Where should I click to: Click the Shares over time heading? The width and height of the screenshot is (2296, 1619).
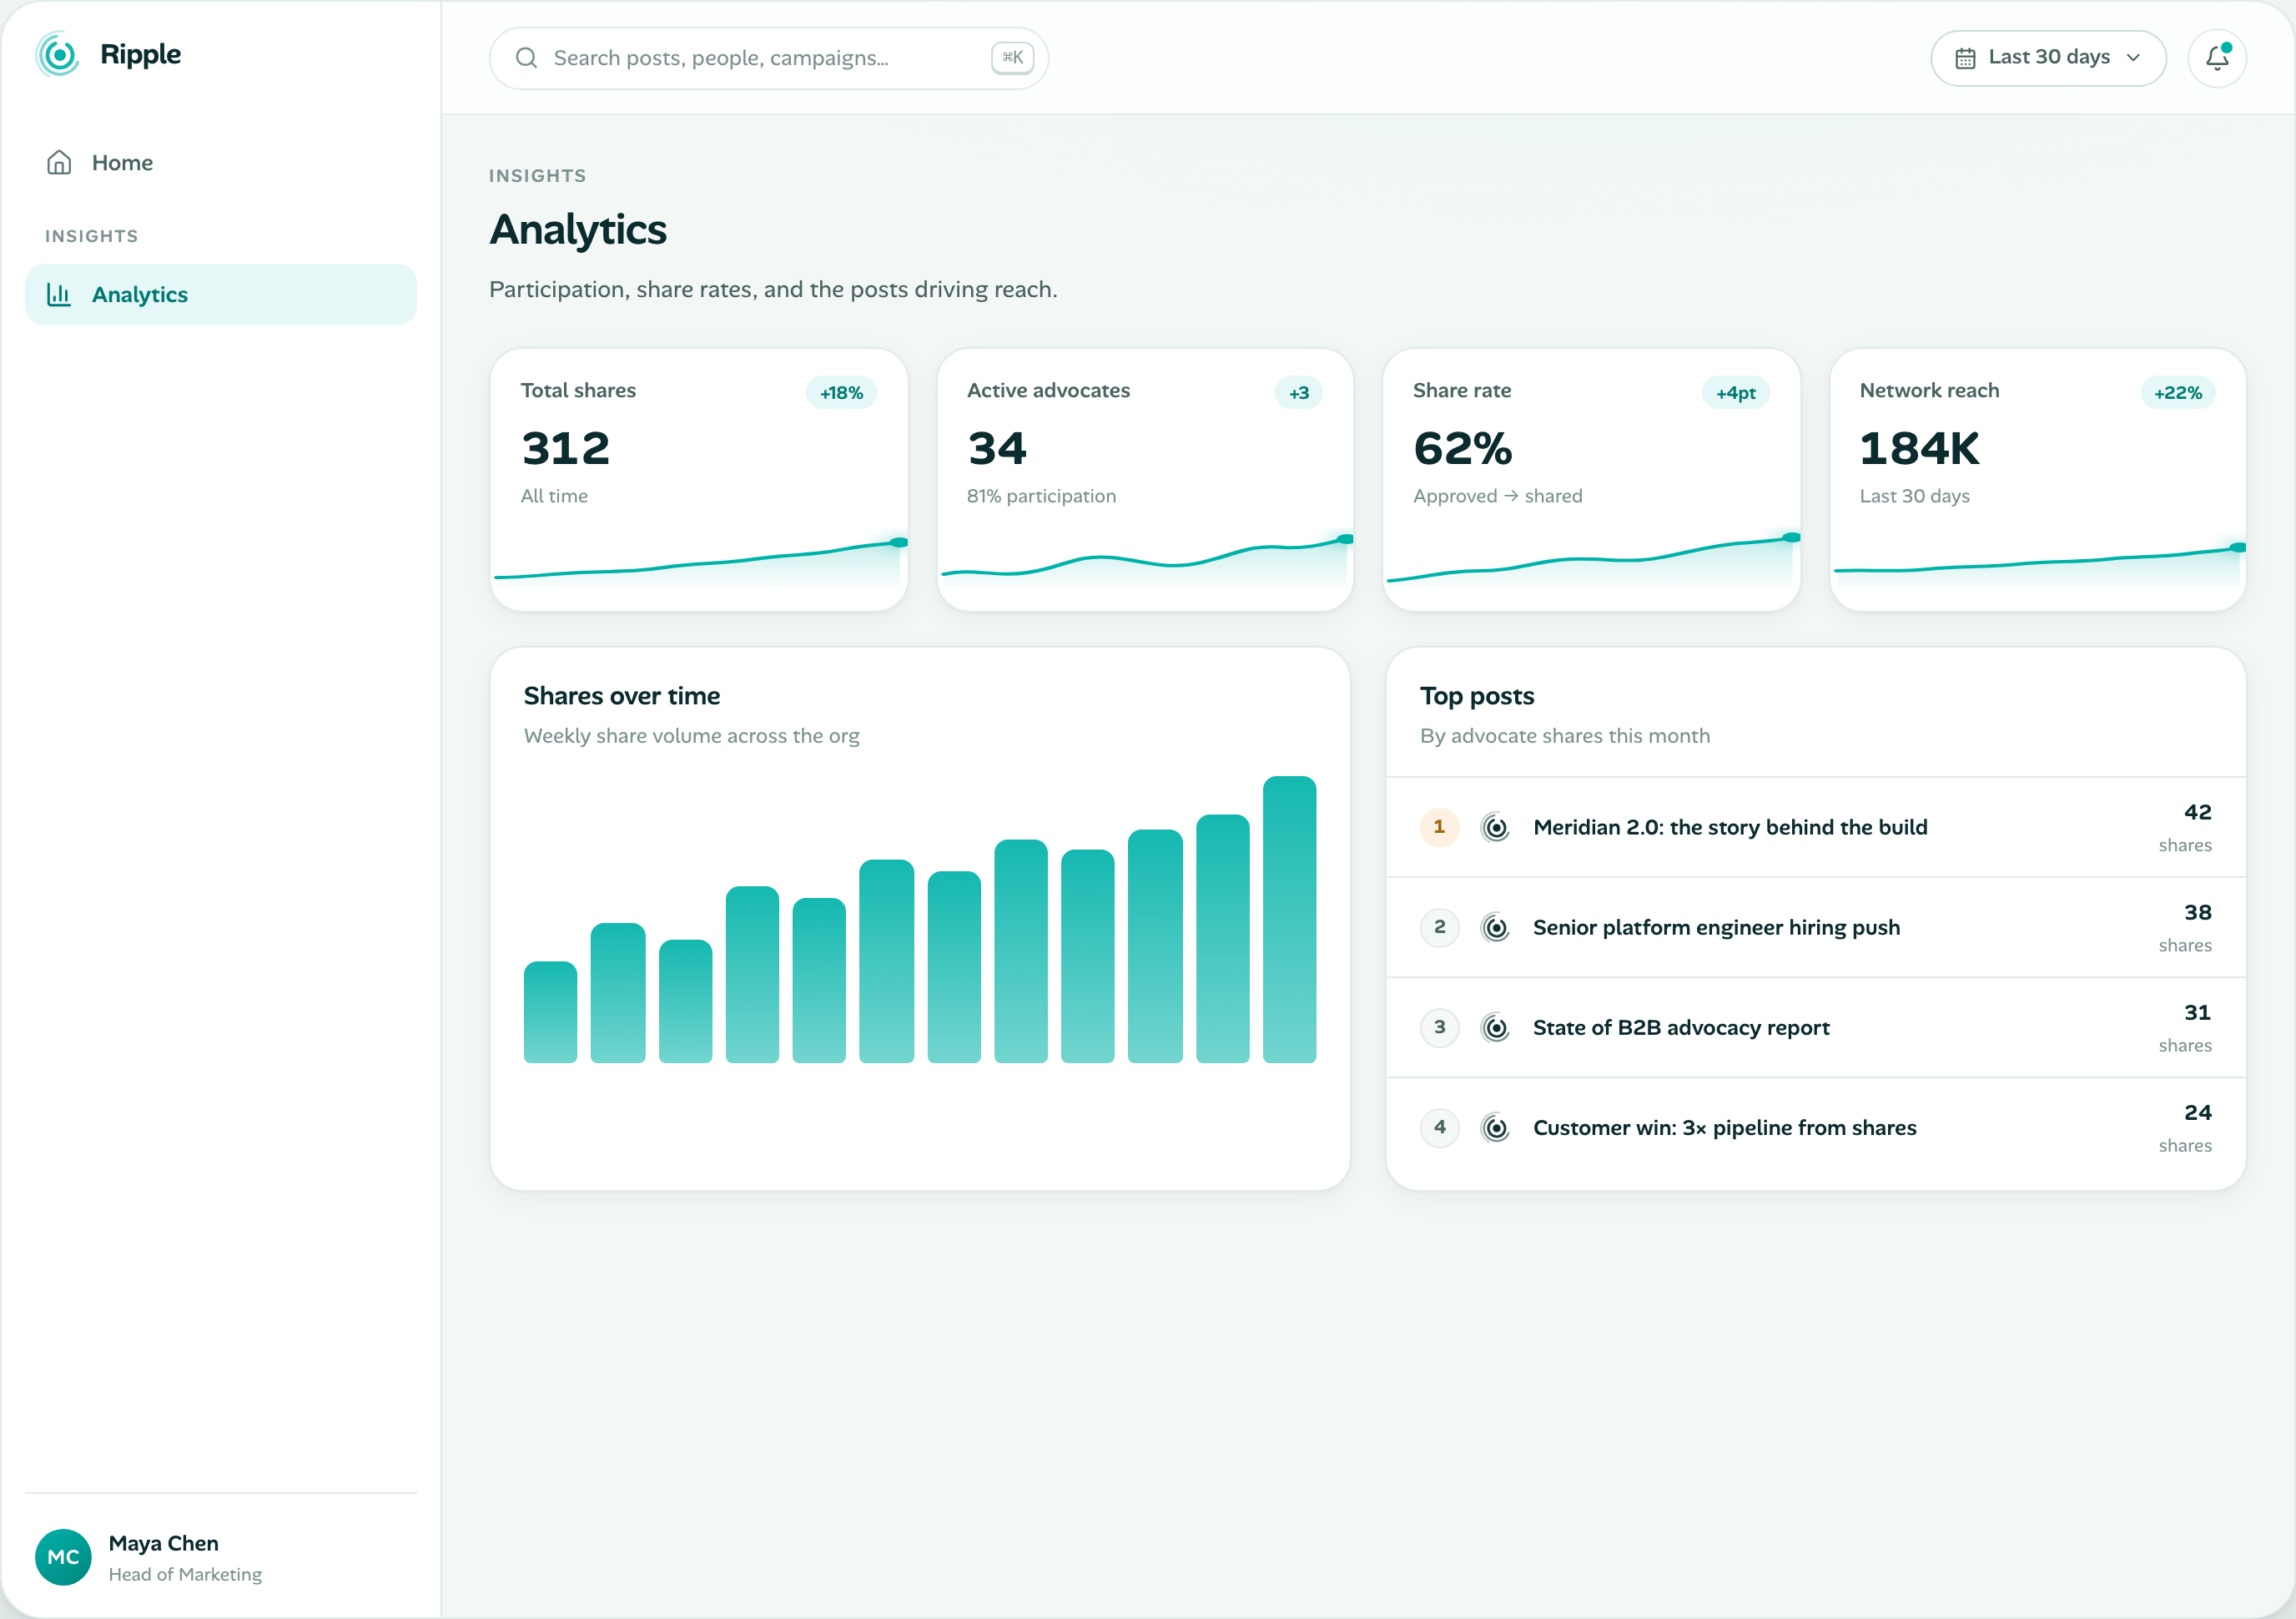[622, 696]
